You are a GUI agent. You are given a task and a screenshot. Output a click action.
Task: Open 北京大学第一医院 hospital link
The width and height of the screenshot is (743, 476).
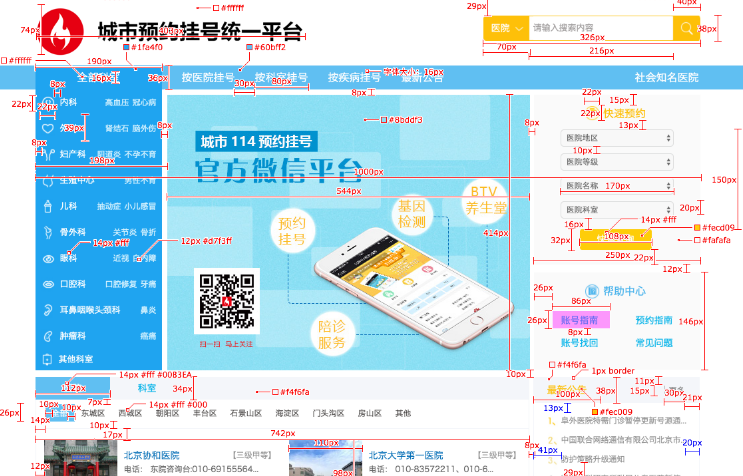(406, 455)
